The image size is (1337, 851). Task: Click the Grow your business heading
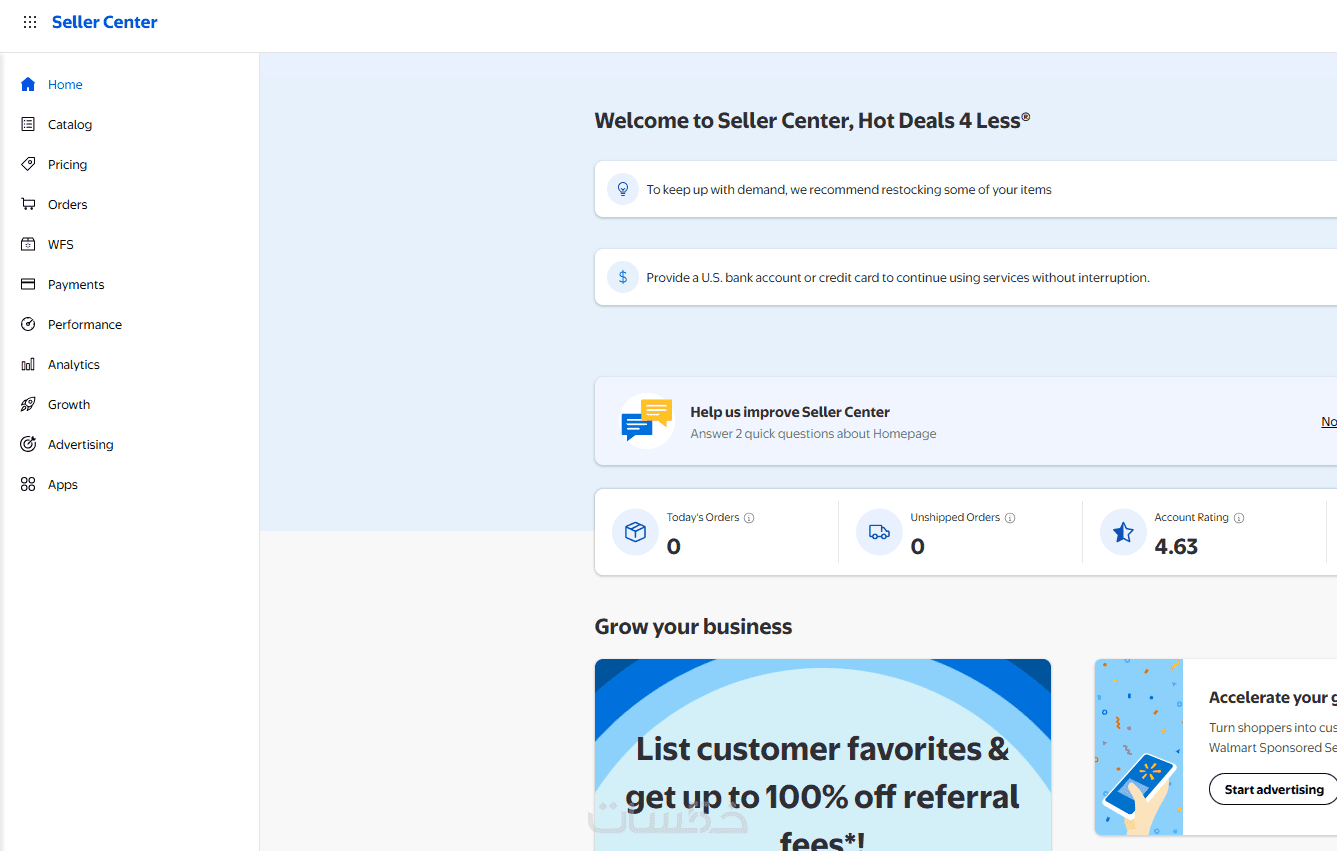[693, 627]
